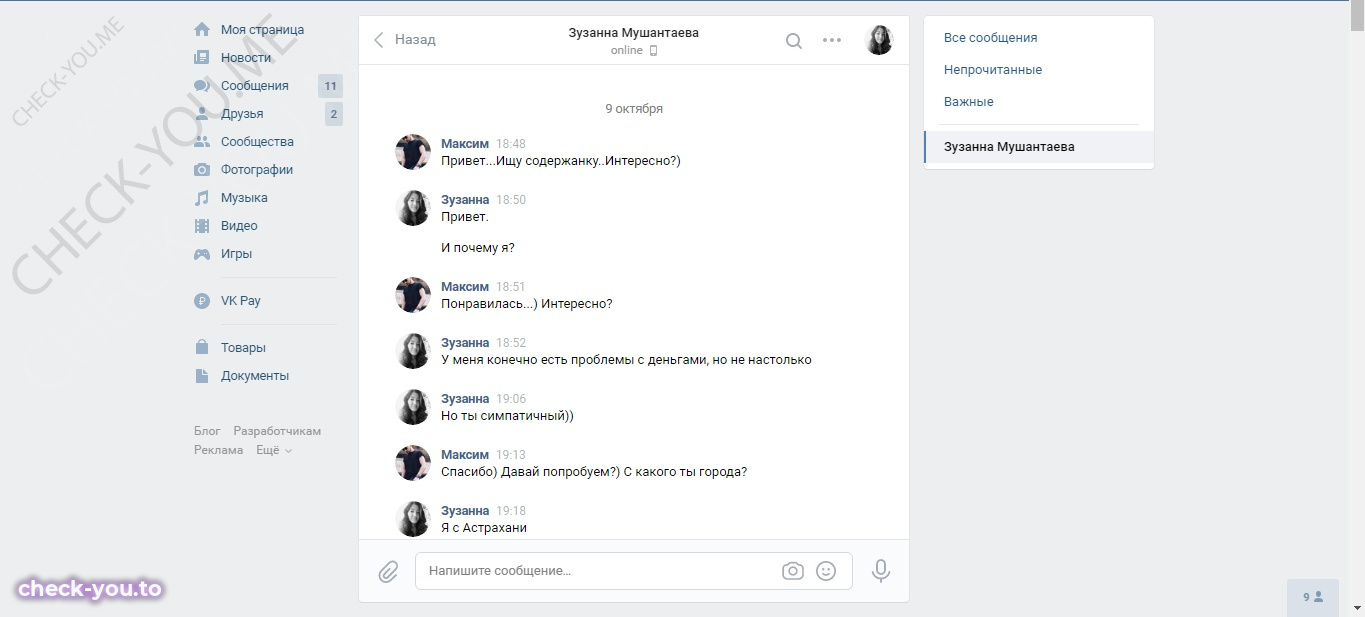
Task: Open the header avatar of Зузанна
Action: coord(879,40)
